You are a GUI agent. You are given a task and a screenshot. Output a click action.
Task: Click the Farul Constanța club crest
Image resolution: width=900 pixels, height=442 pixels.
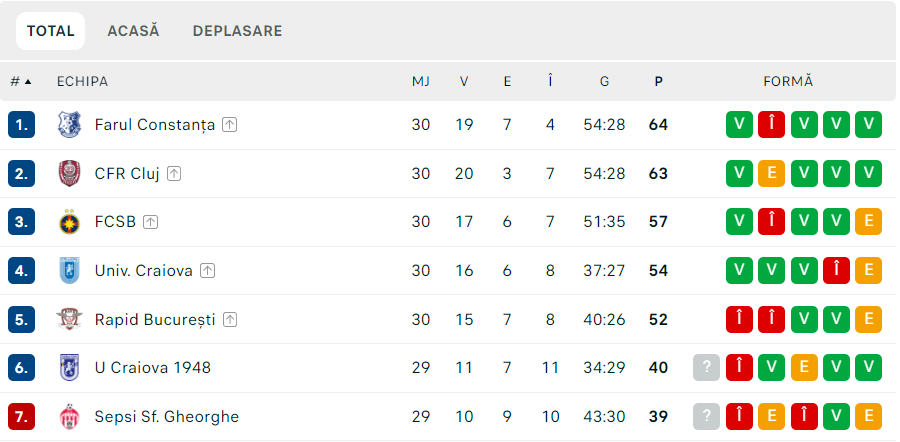click(x=69, y=125)
